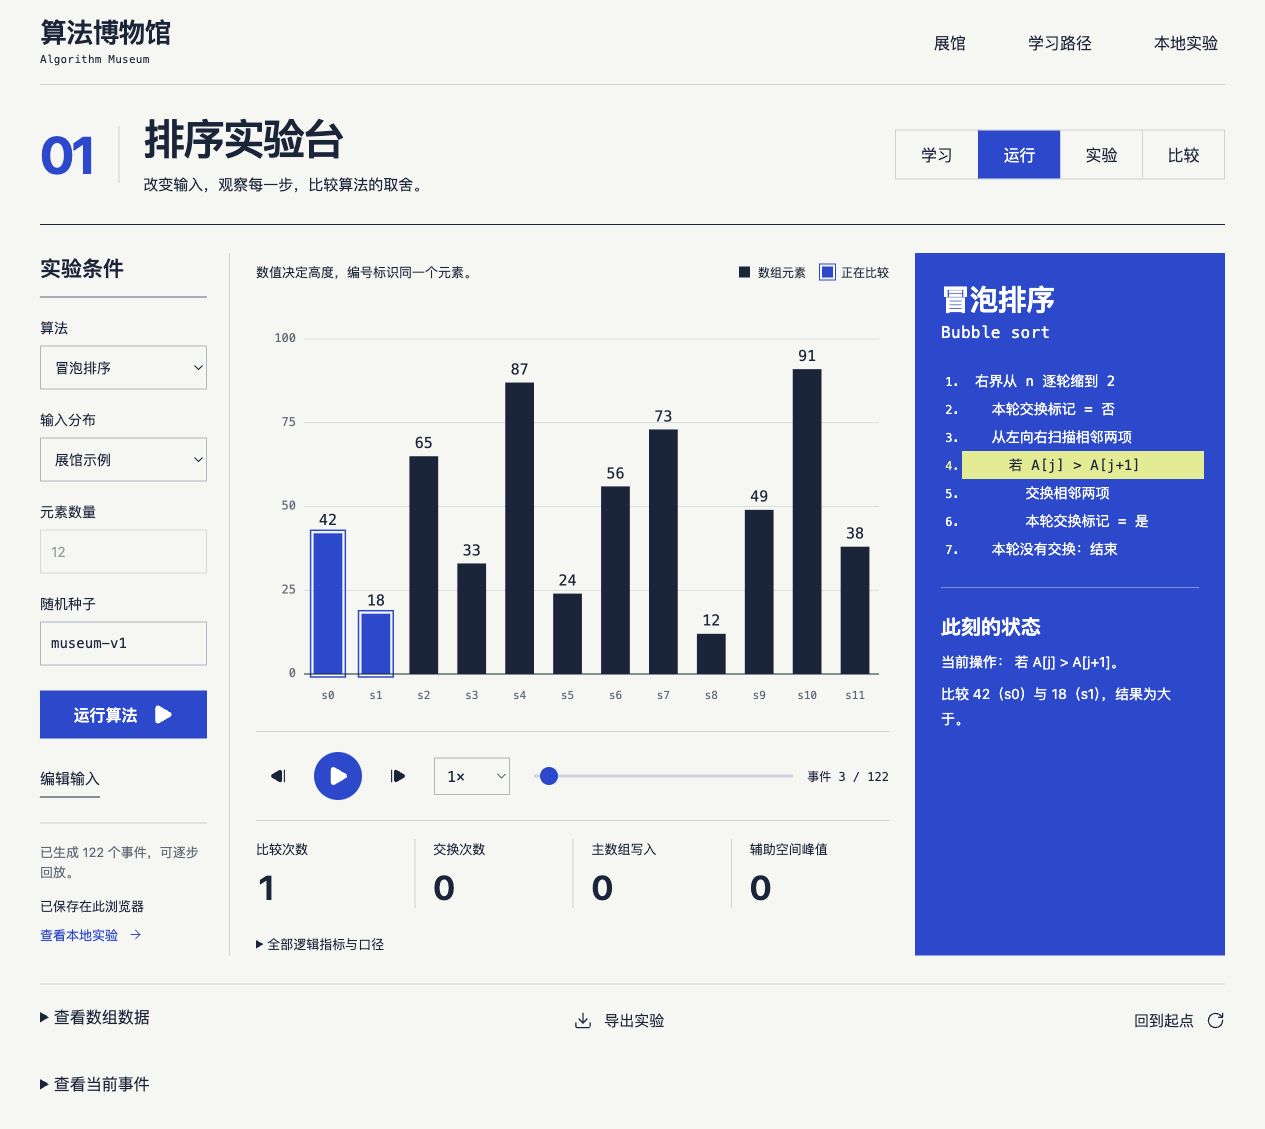Click the 随机种子 input field
This screenshot has height=1129, width=1265.
(x=123, y=644)
